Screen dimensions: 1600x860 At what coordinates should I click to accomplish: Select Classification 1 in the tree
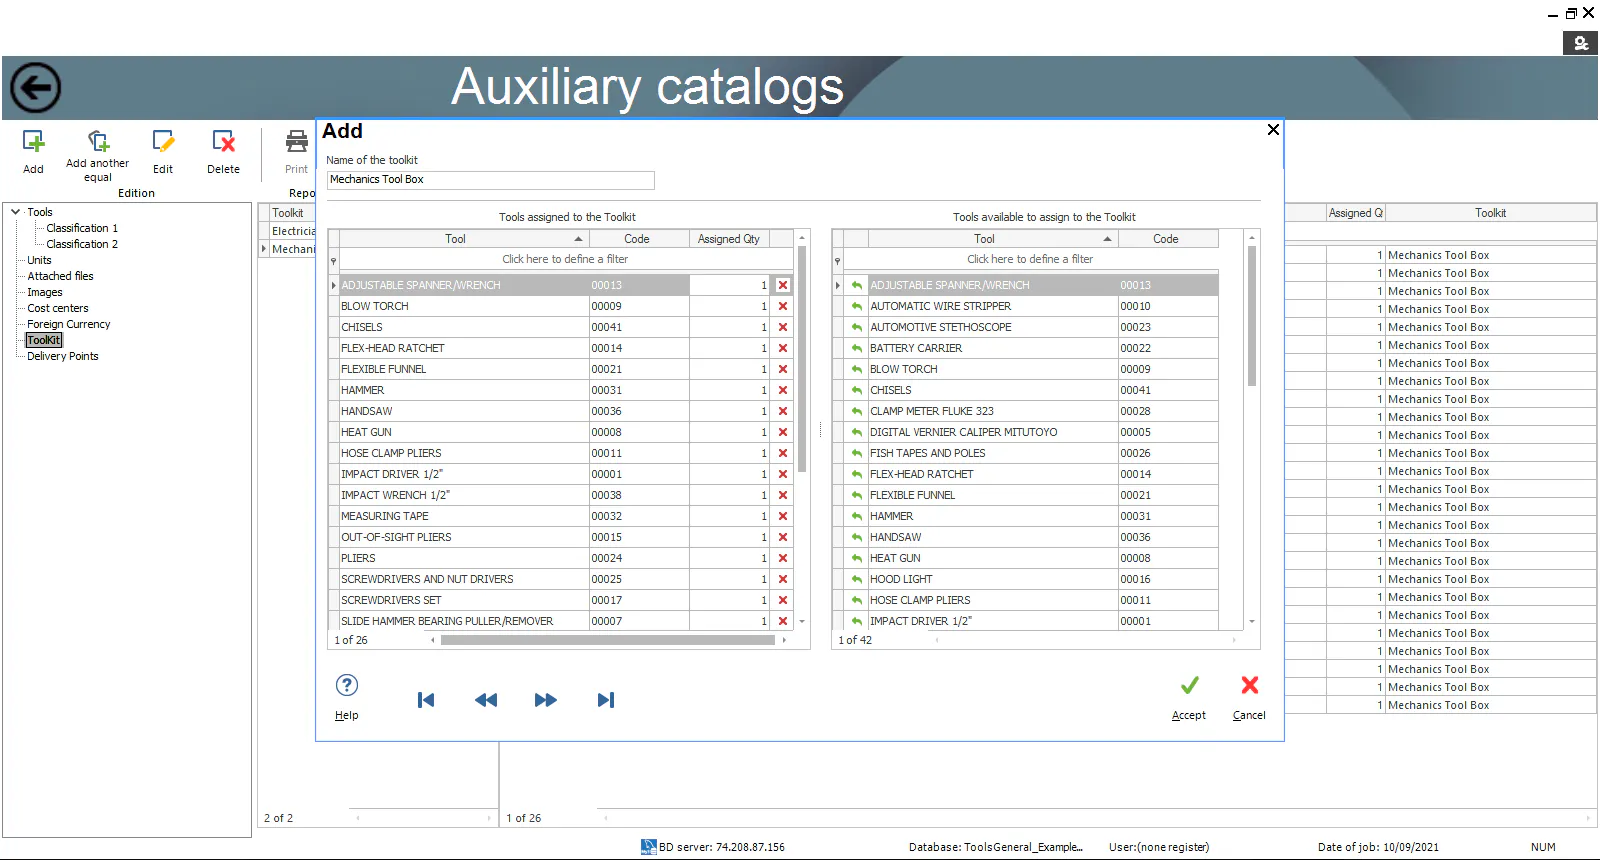click(82, 228)
